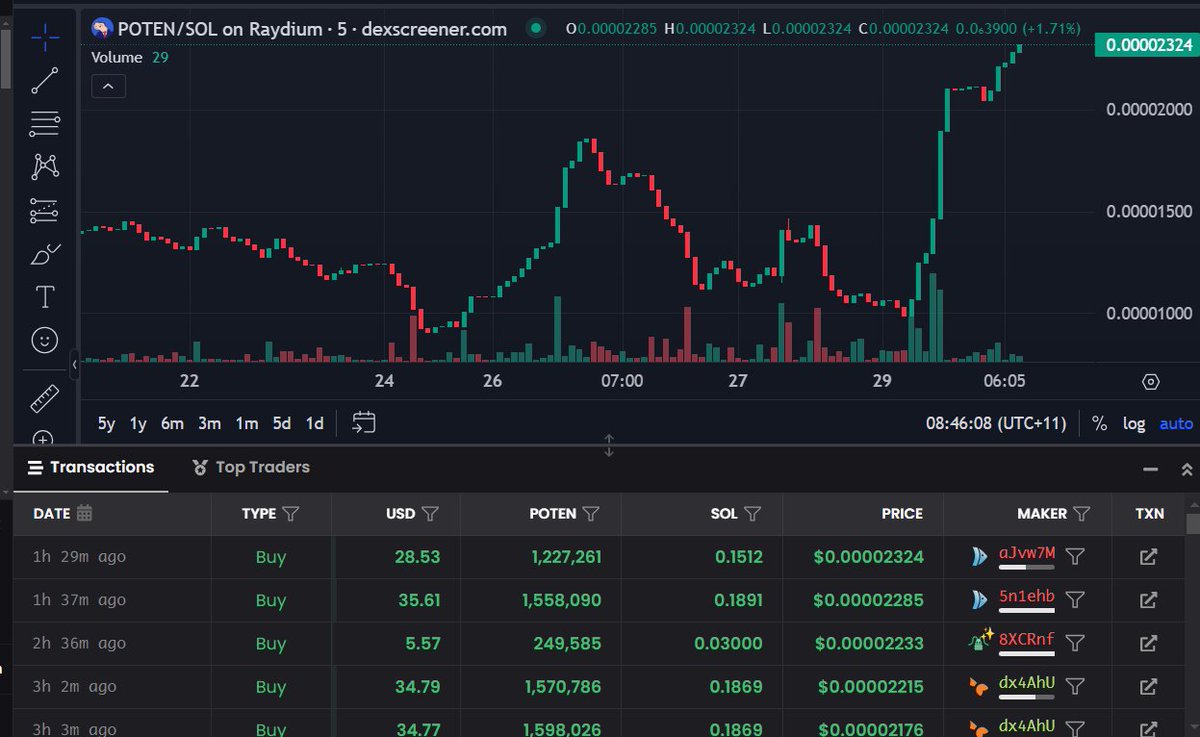1200x737 pixels.
Task: Click the POTEN/SOL on Raydium chart title
Action: (311, 28)
